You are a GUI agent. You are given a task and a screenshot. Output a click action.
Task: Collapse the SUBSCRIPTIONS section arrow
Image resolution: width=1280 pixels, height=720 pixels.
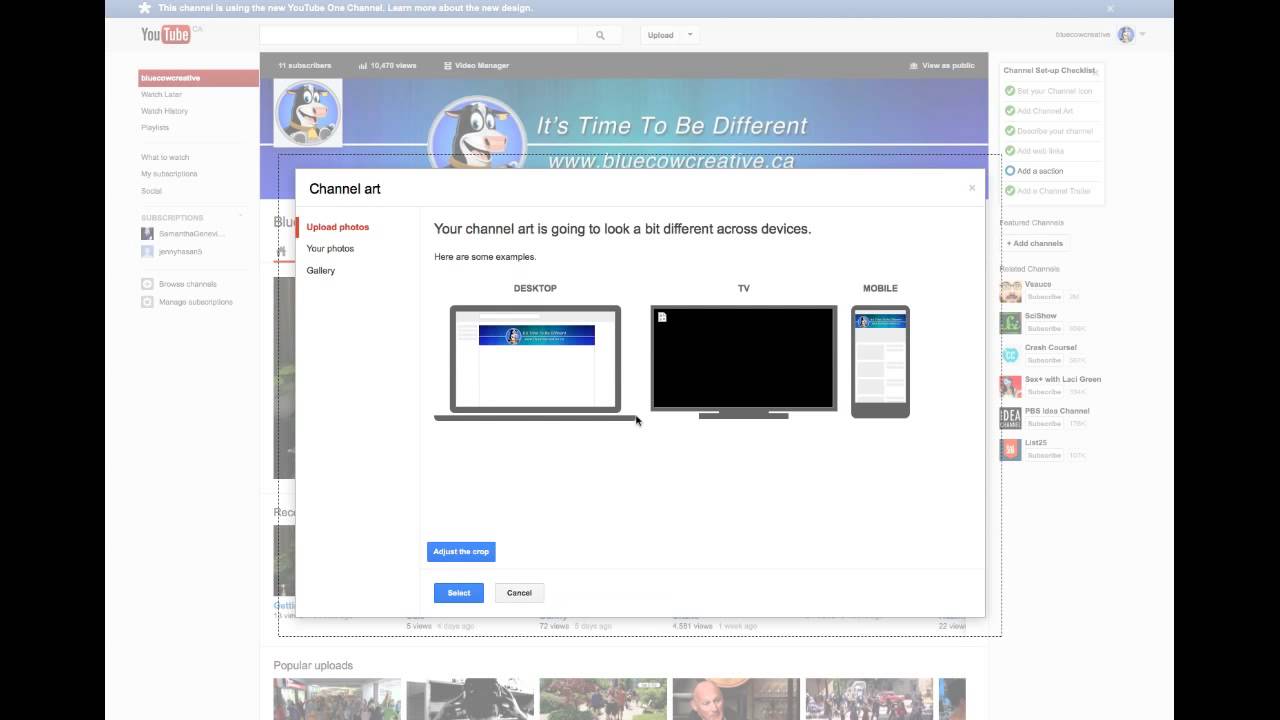(x=240, y=217)
